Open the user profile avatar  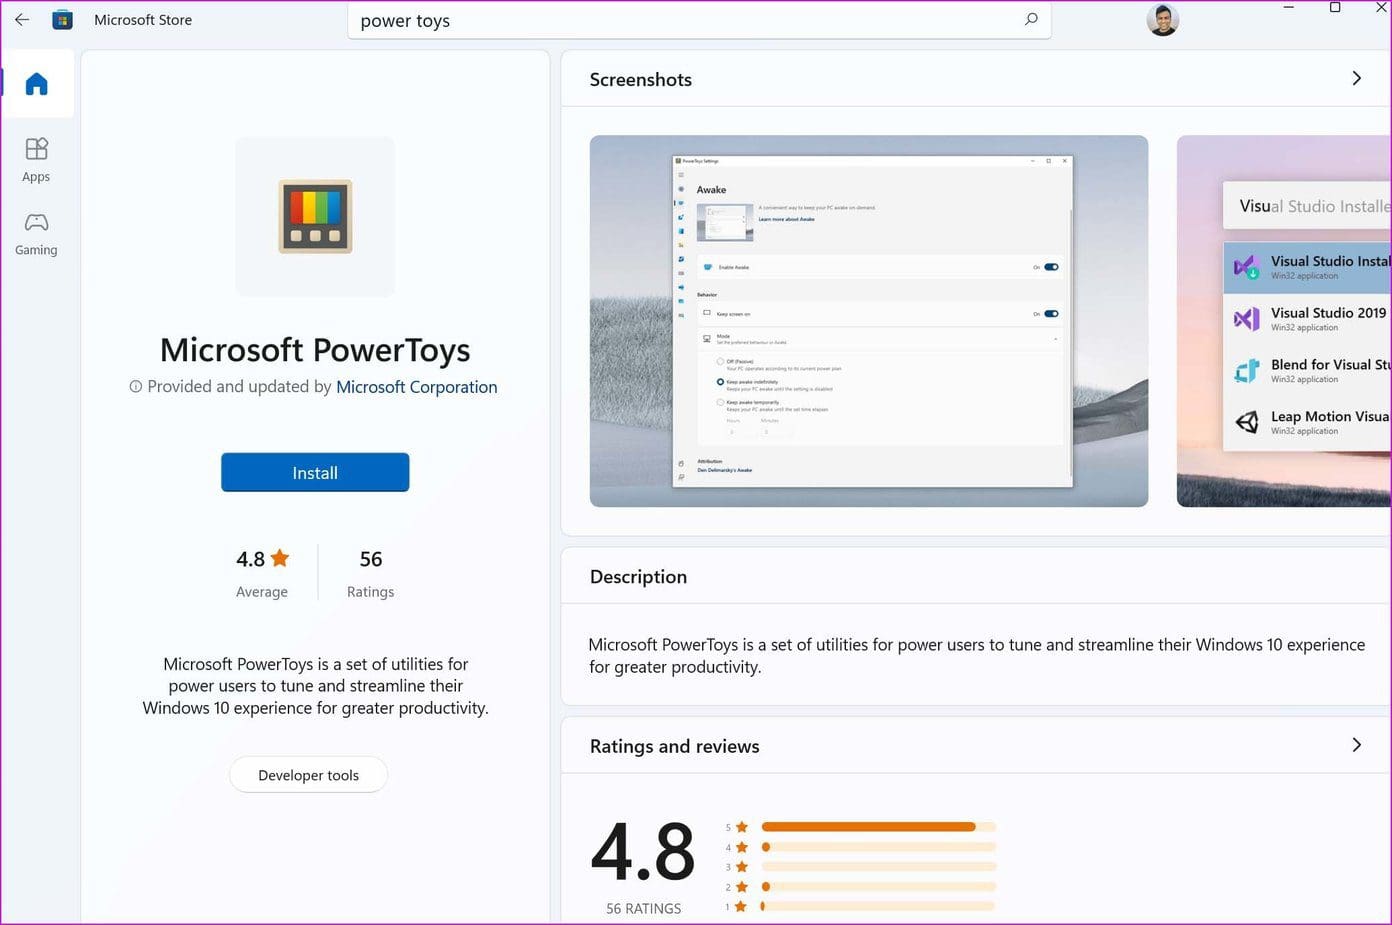pos(1162,19)
